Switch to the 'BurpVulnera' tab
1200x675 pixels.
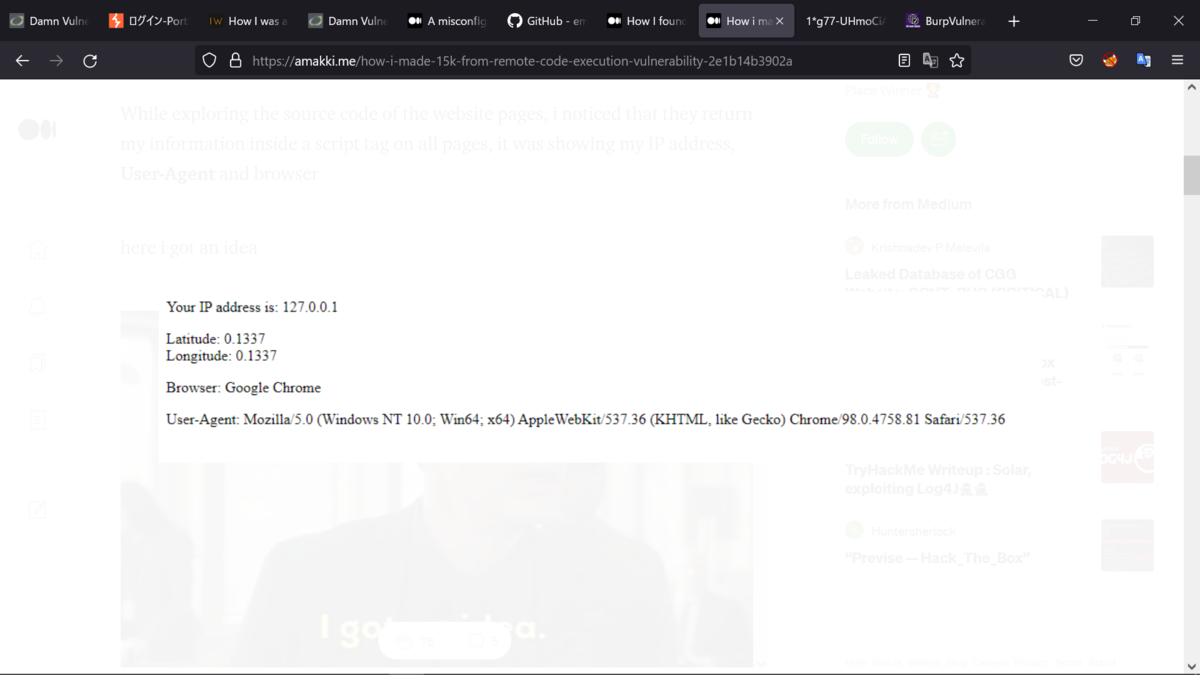coord(944,21)
